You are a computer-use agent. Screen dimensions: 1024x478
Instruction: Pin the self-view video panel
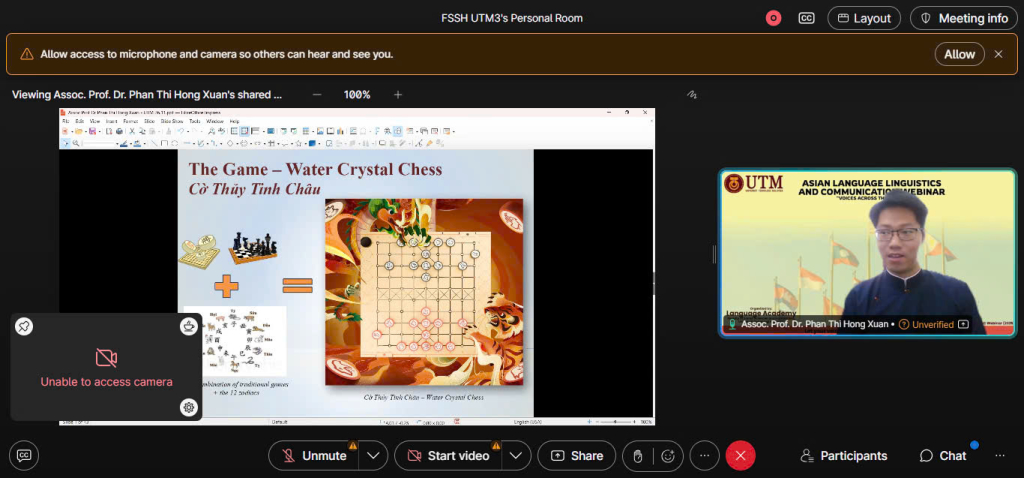point(24,327)
